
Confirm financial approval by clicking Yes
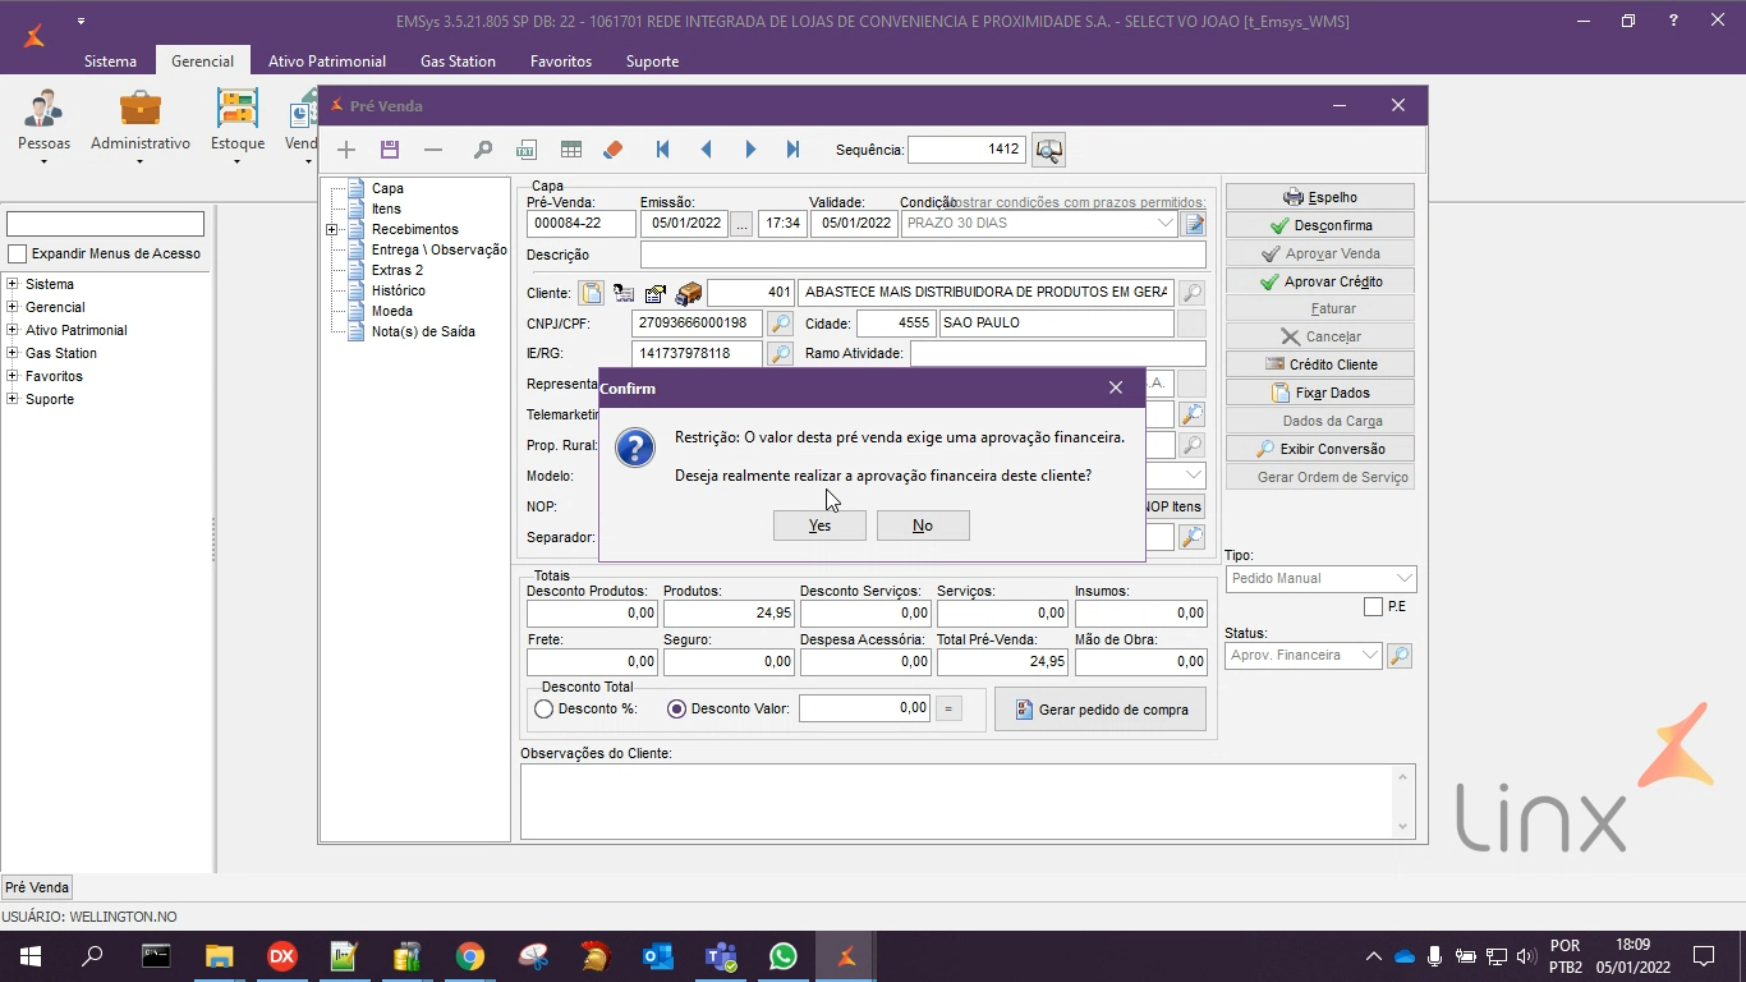[x=819, y=526]
